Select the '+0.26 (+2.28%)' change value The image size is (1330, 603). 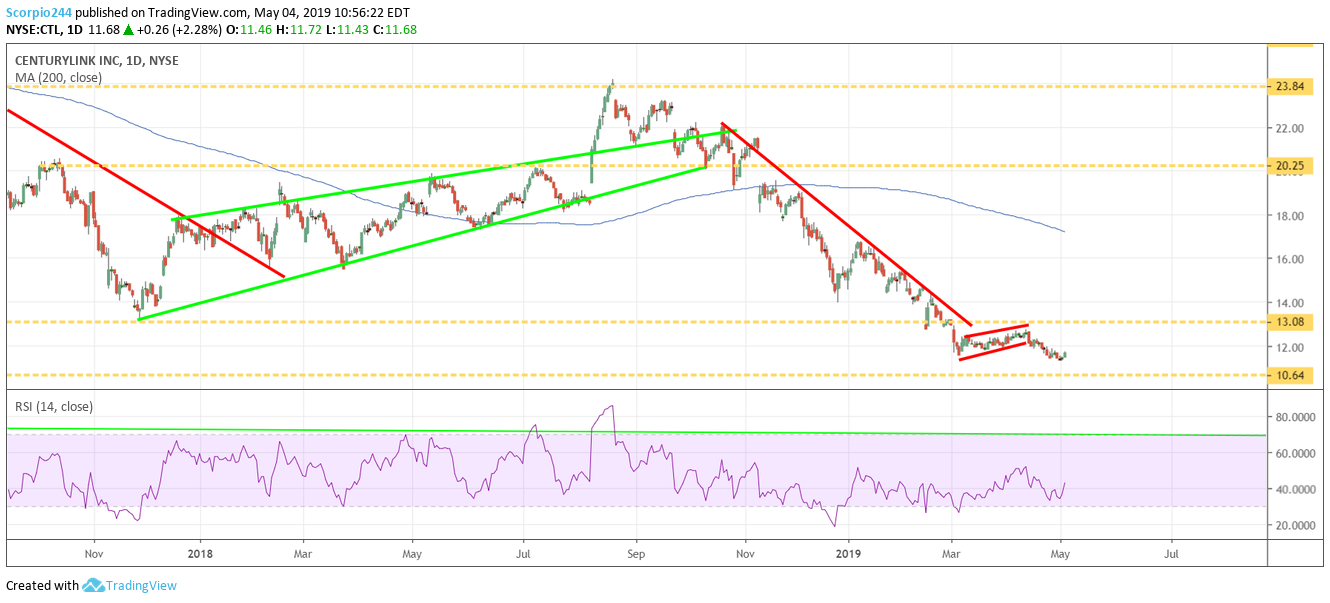click(x=180, y=30)
